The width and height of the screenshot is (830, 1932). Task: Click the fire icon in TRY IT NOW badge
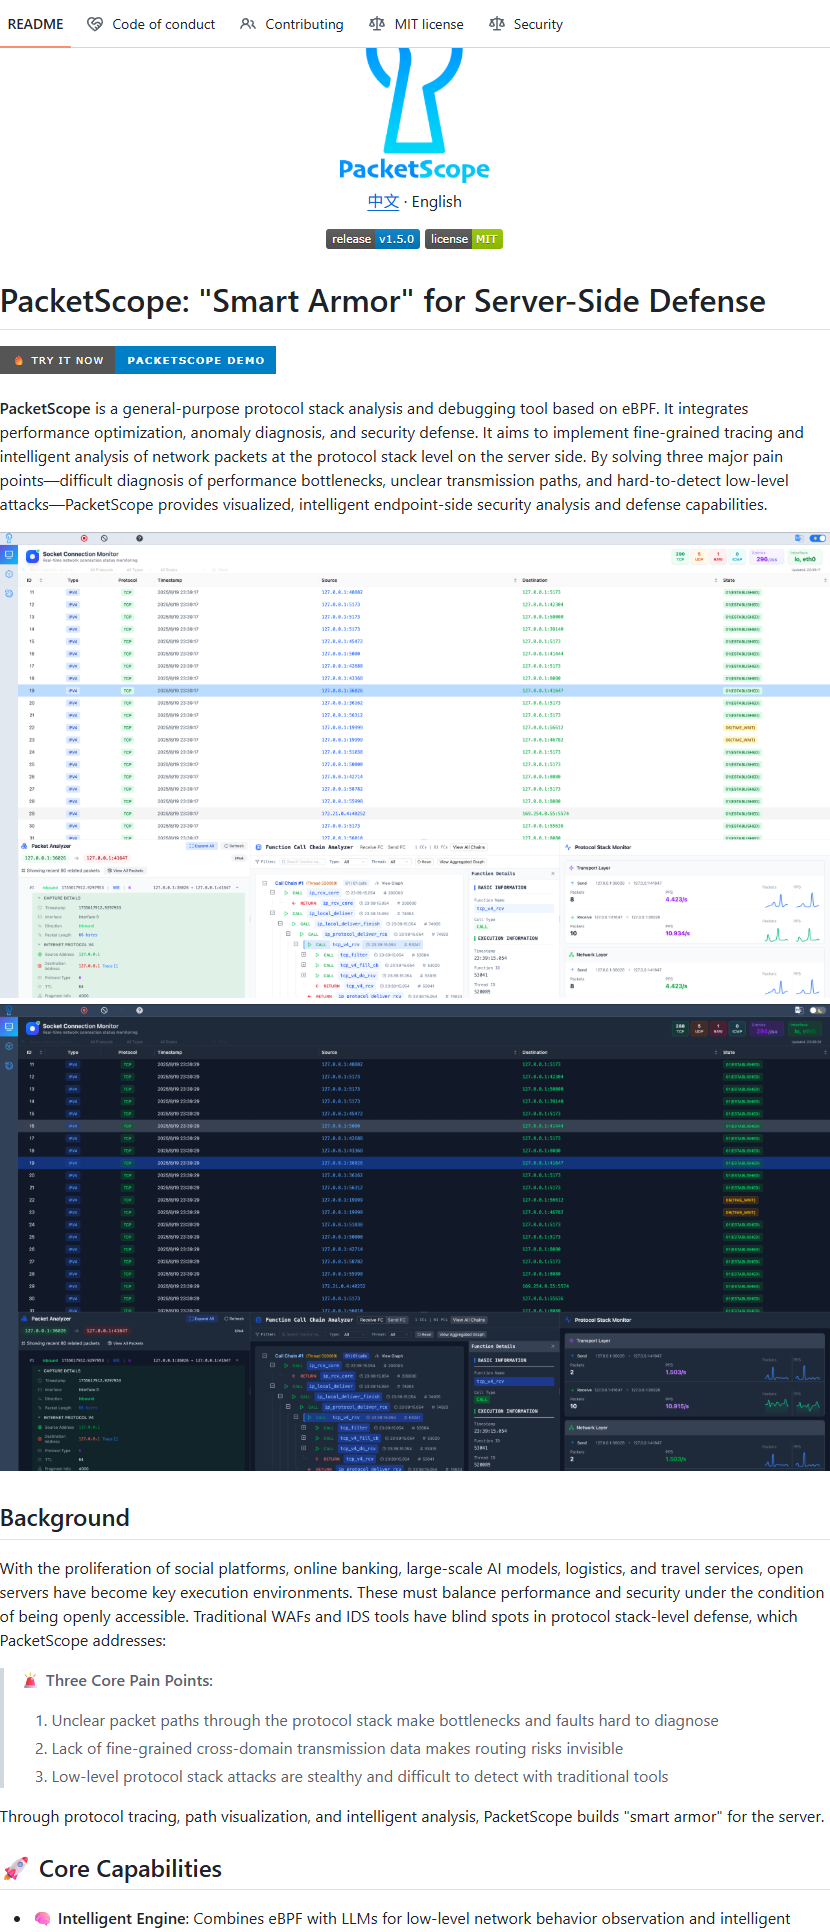[x=18, y=360]
